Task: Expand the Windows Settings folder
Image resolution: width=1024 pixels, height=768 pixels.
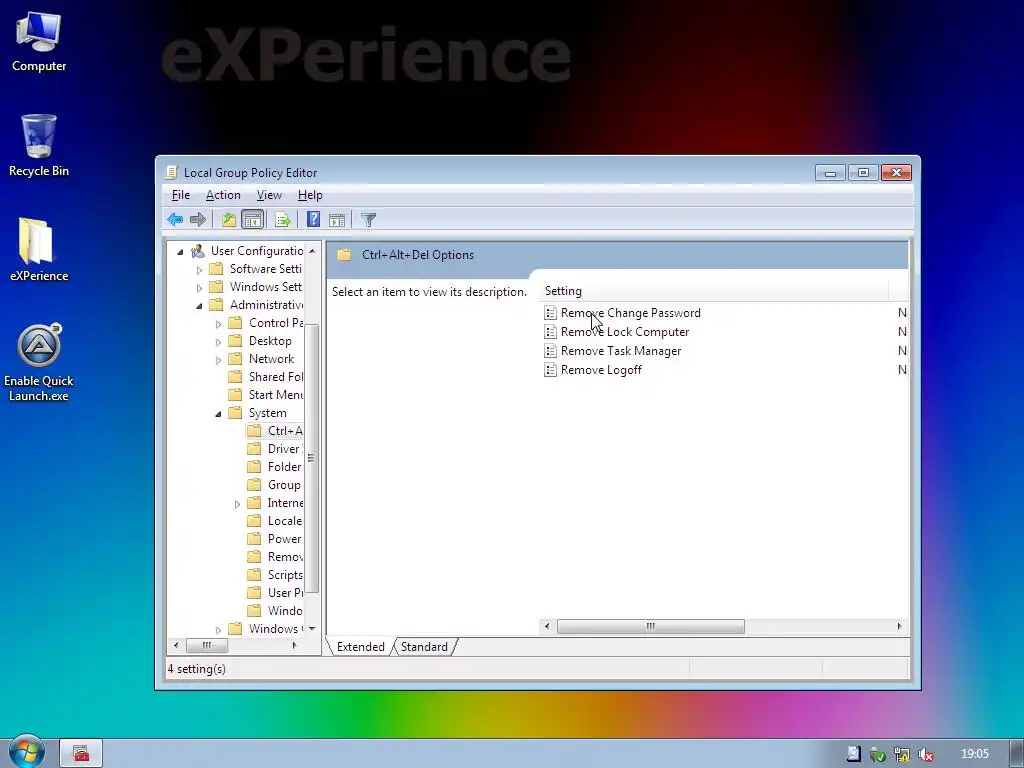Action: [x=200, y=287]
